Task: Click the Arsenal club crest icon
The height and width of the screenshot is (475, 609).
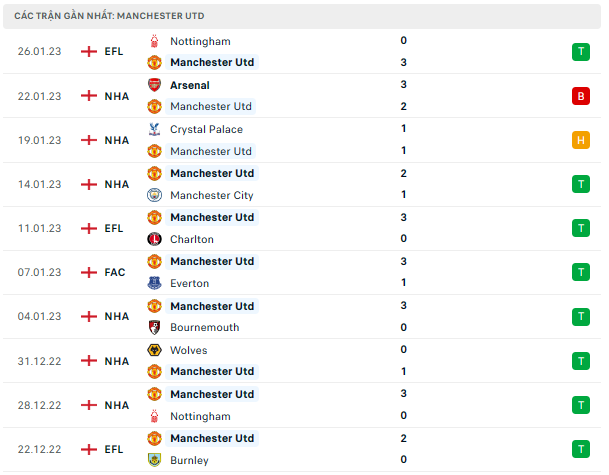Action: (154, 85)
